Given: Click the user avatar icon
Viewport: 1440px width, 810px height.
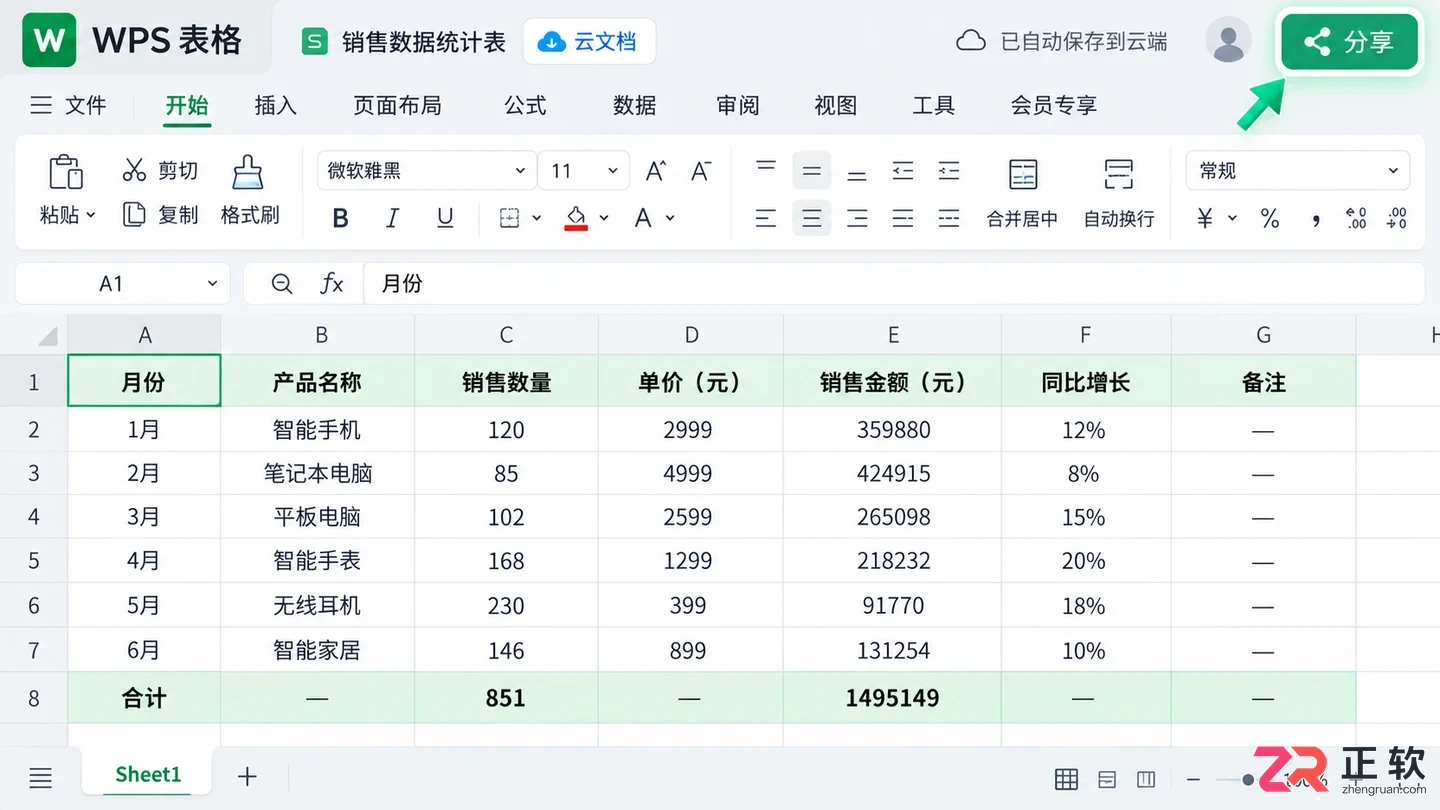Looking at the screenshot, I should click(1228, 41).
